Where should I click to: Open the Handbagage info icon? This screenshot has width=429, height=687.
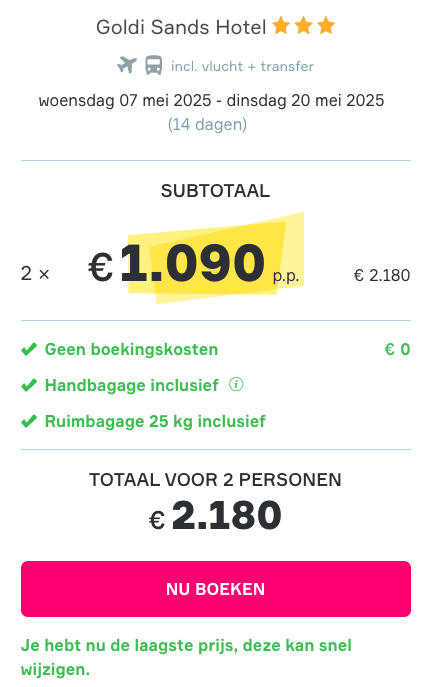point(236,385)
